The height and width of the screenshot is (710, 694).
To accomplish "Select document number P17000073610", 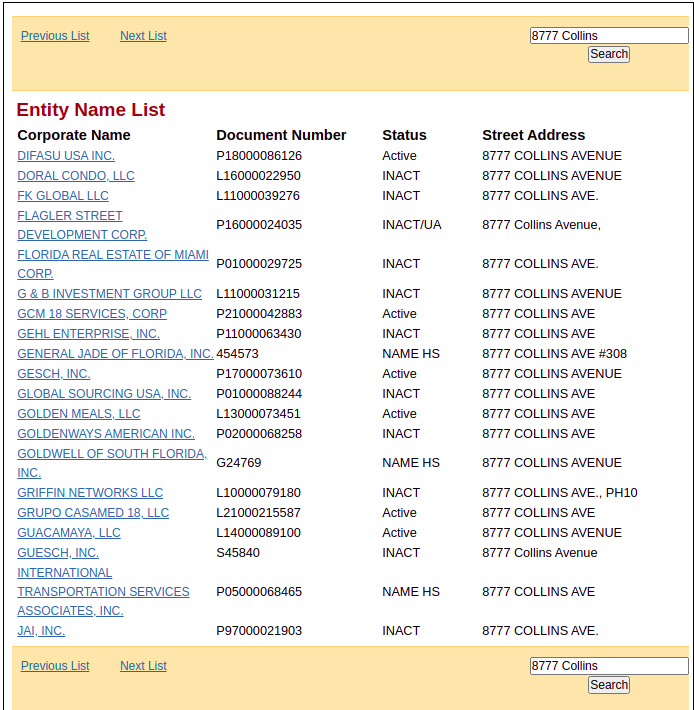I will coord(259,374).
